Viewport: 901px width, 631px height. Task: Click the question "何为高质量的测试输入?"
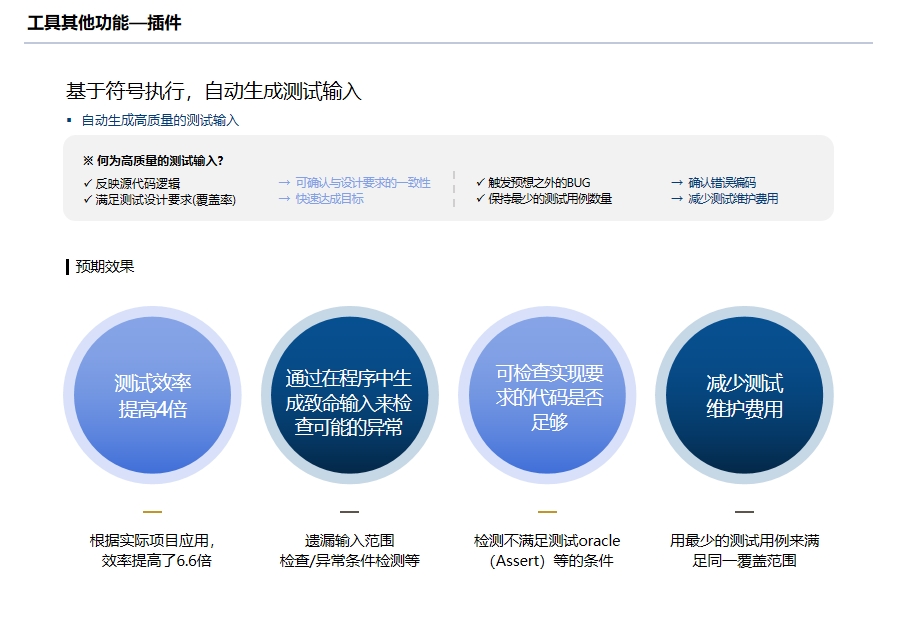click(160, 161)
